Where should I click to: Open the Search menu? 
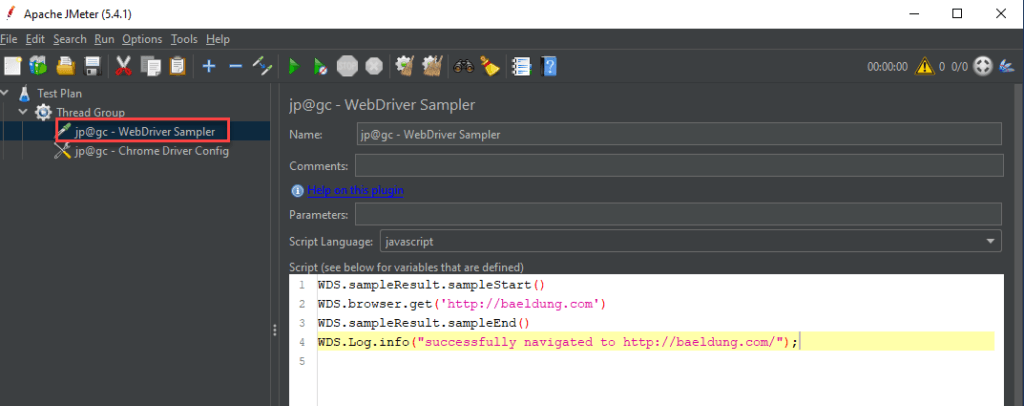[x=70, y=39]
